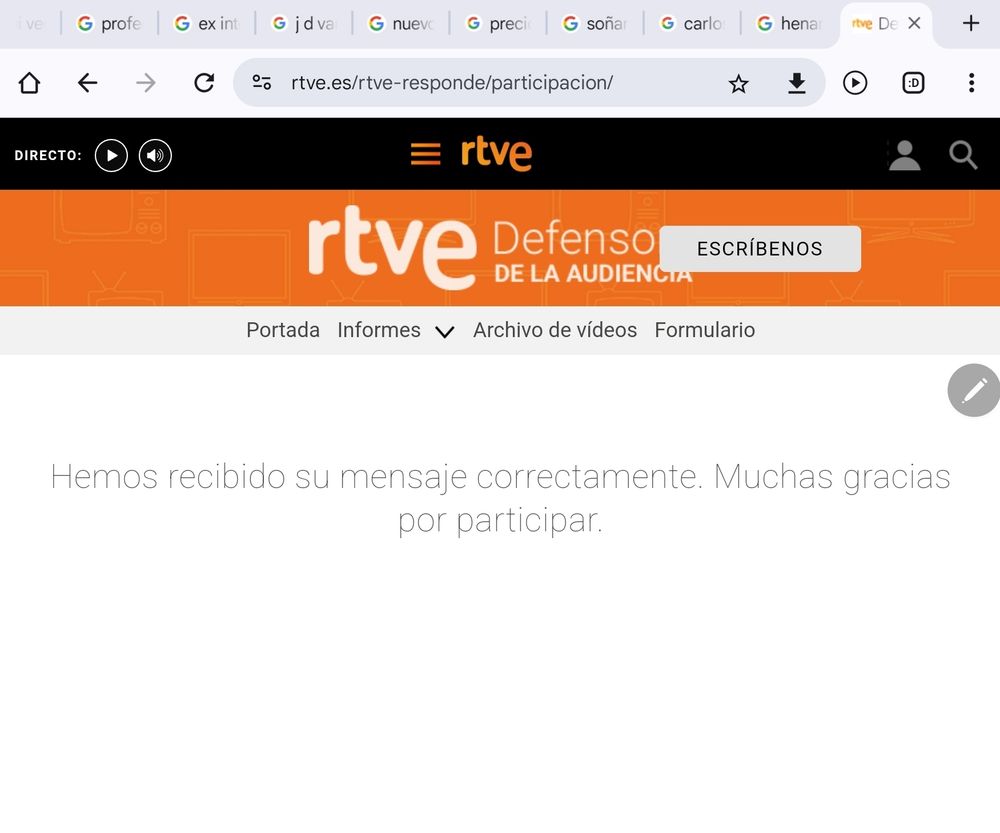Open the user account icon

pos(904,156)
